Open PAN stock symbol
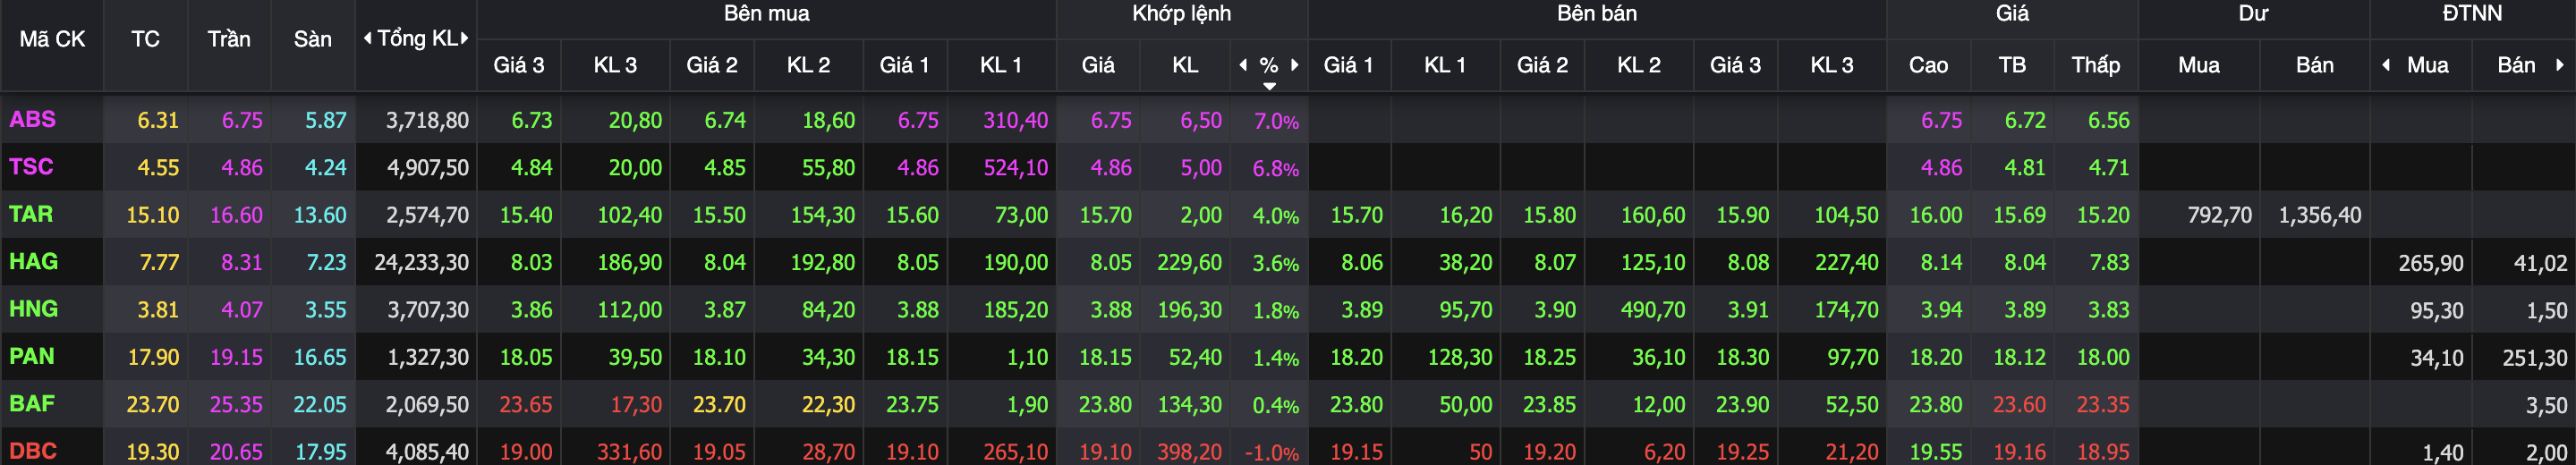2576x465 pixels. pos(31,356)
